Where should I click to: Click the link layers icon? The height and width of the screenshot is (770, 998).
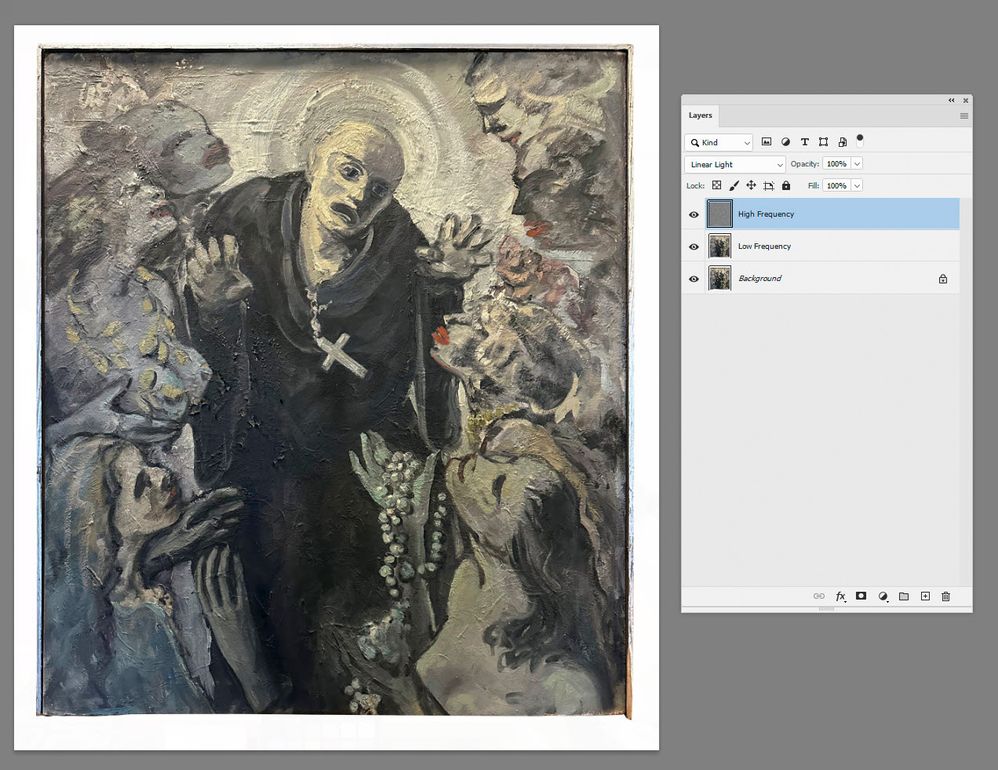(819, 596)
